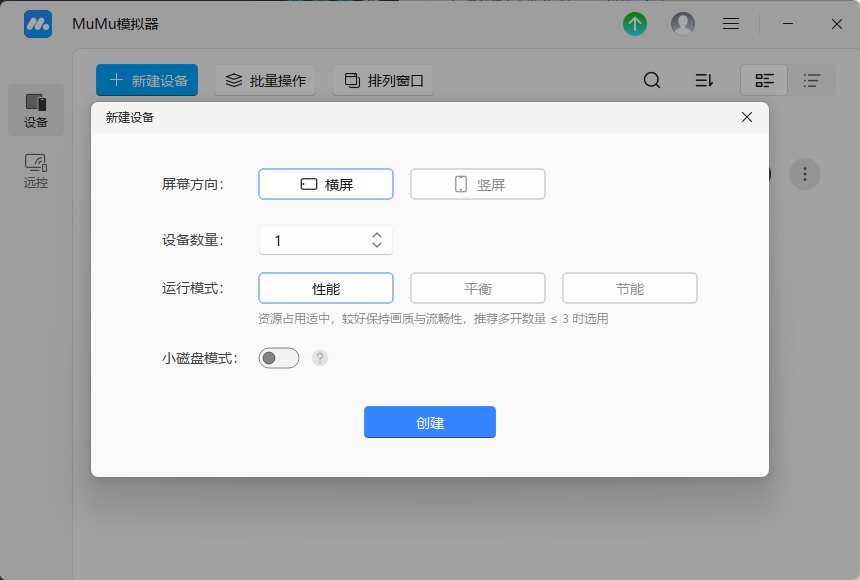The height and width of the screenshot is (580, 860).
Task: Enable 小磁盘模式 with the toggle switch
Action: 278,357
